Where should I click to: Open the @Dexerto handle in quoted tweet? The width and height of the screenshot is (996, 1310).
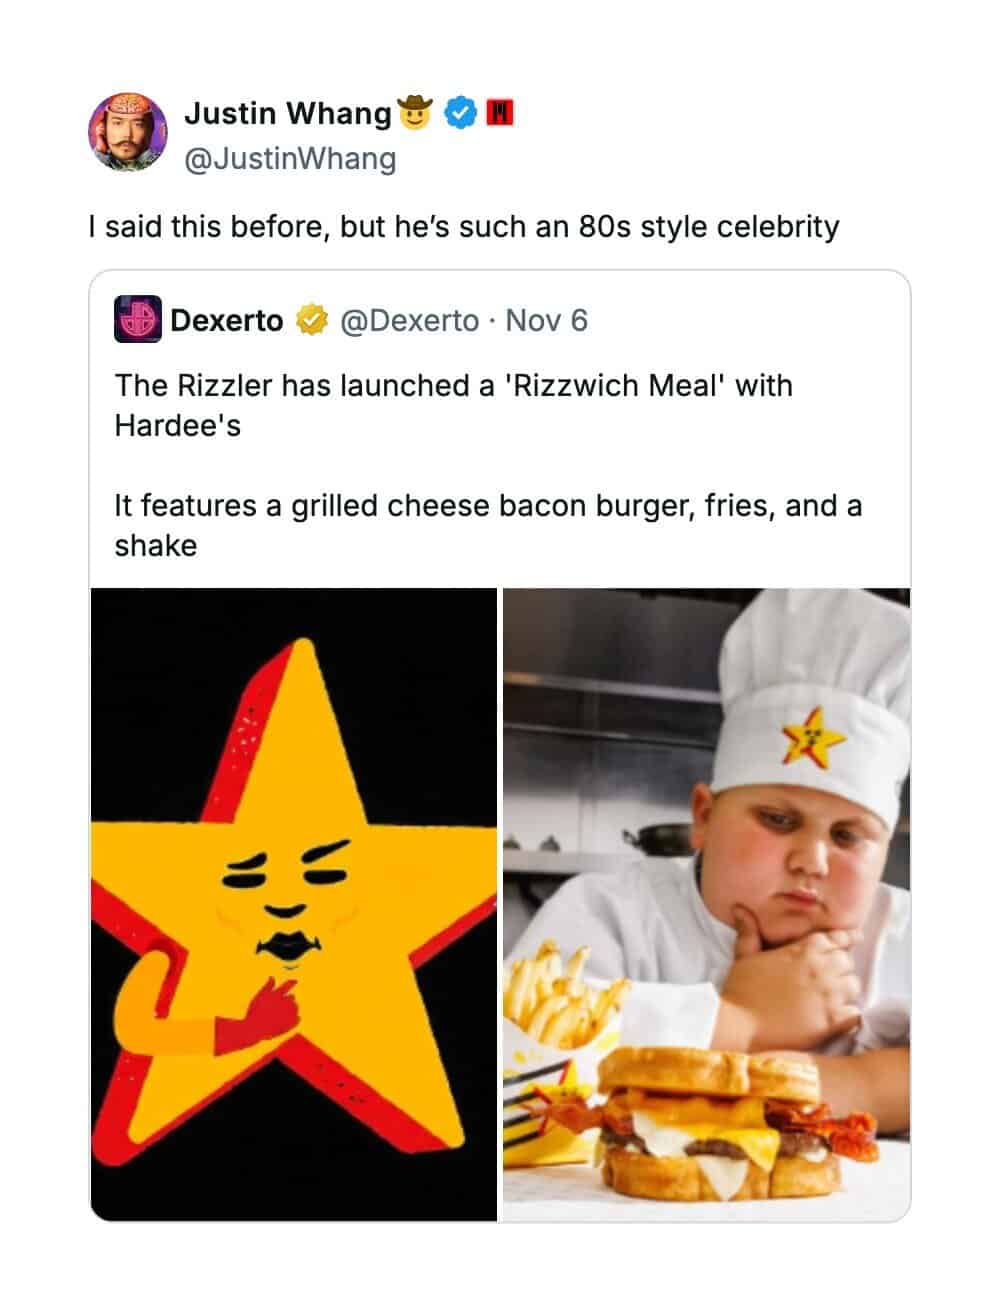tap(410, 321)
